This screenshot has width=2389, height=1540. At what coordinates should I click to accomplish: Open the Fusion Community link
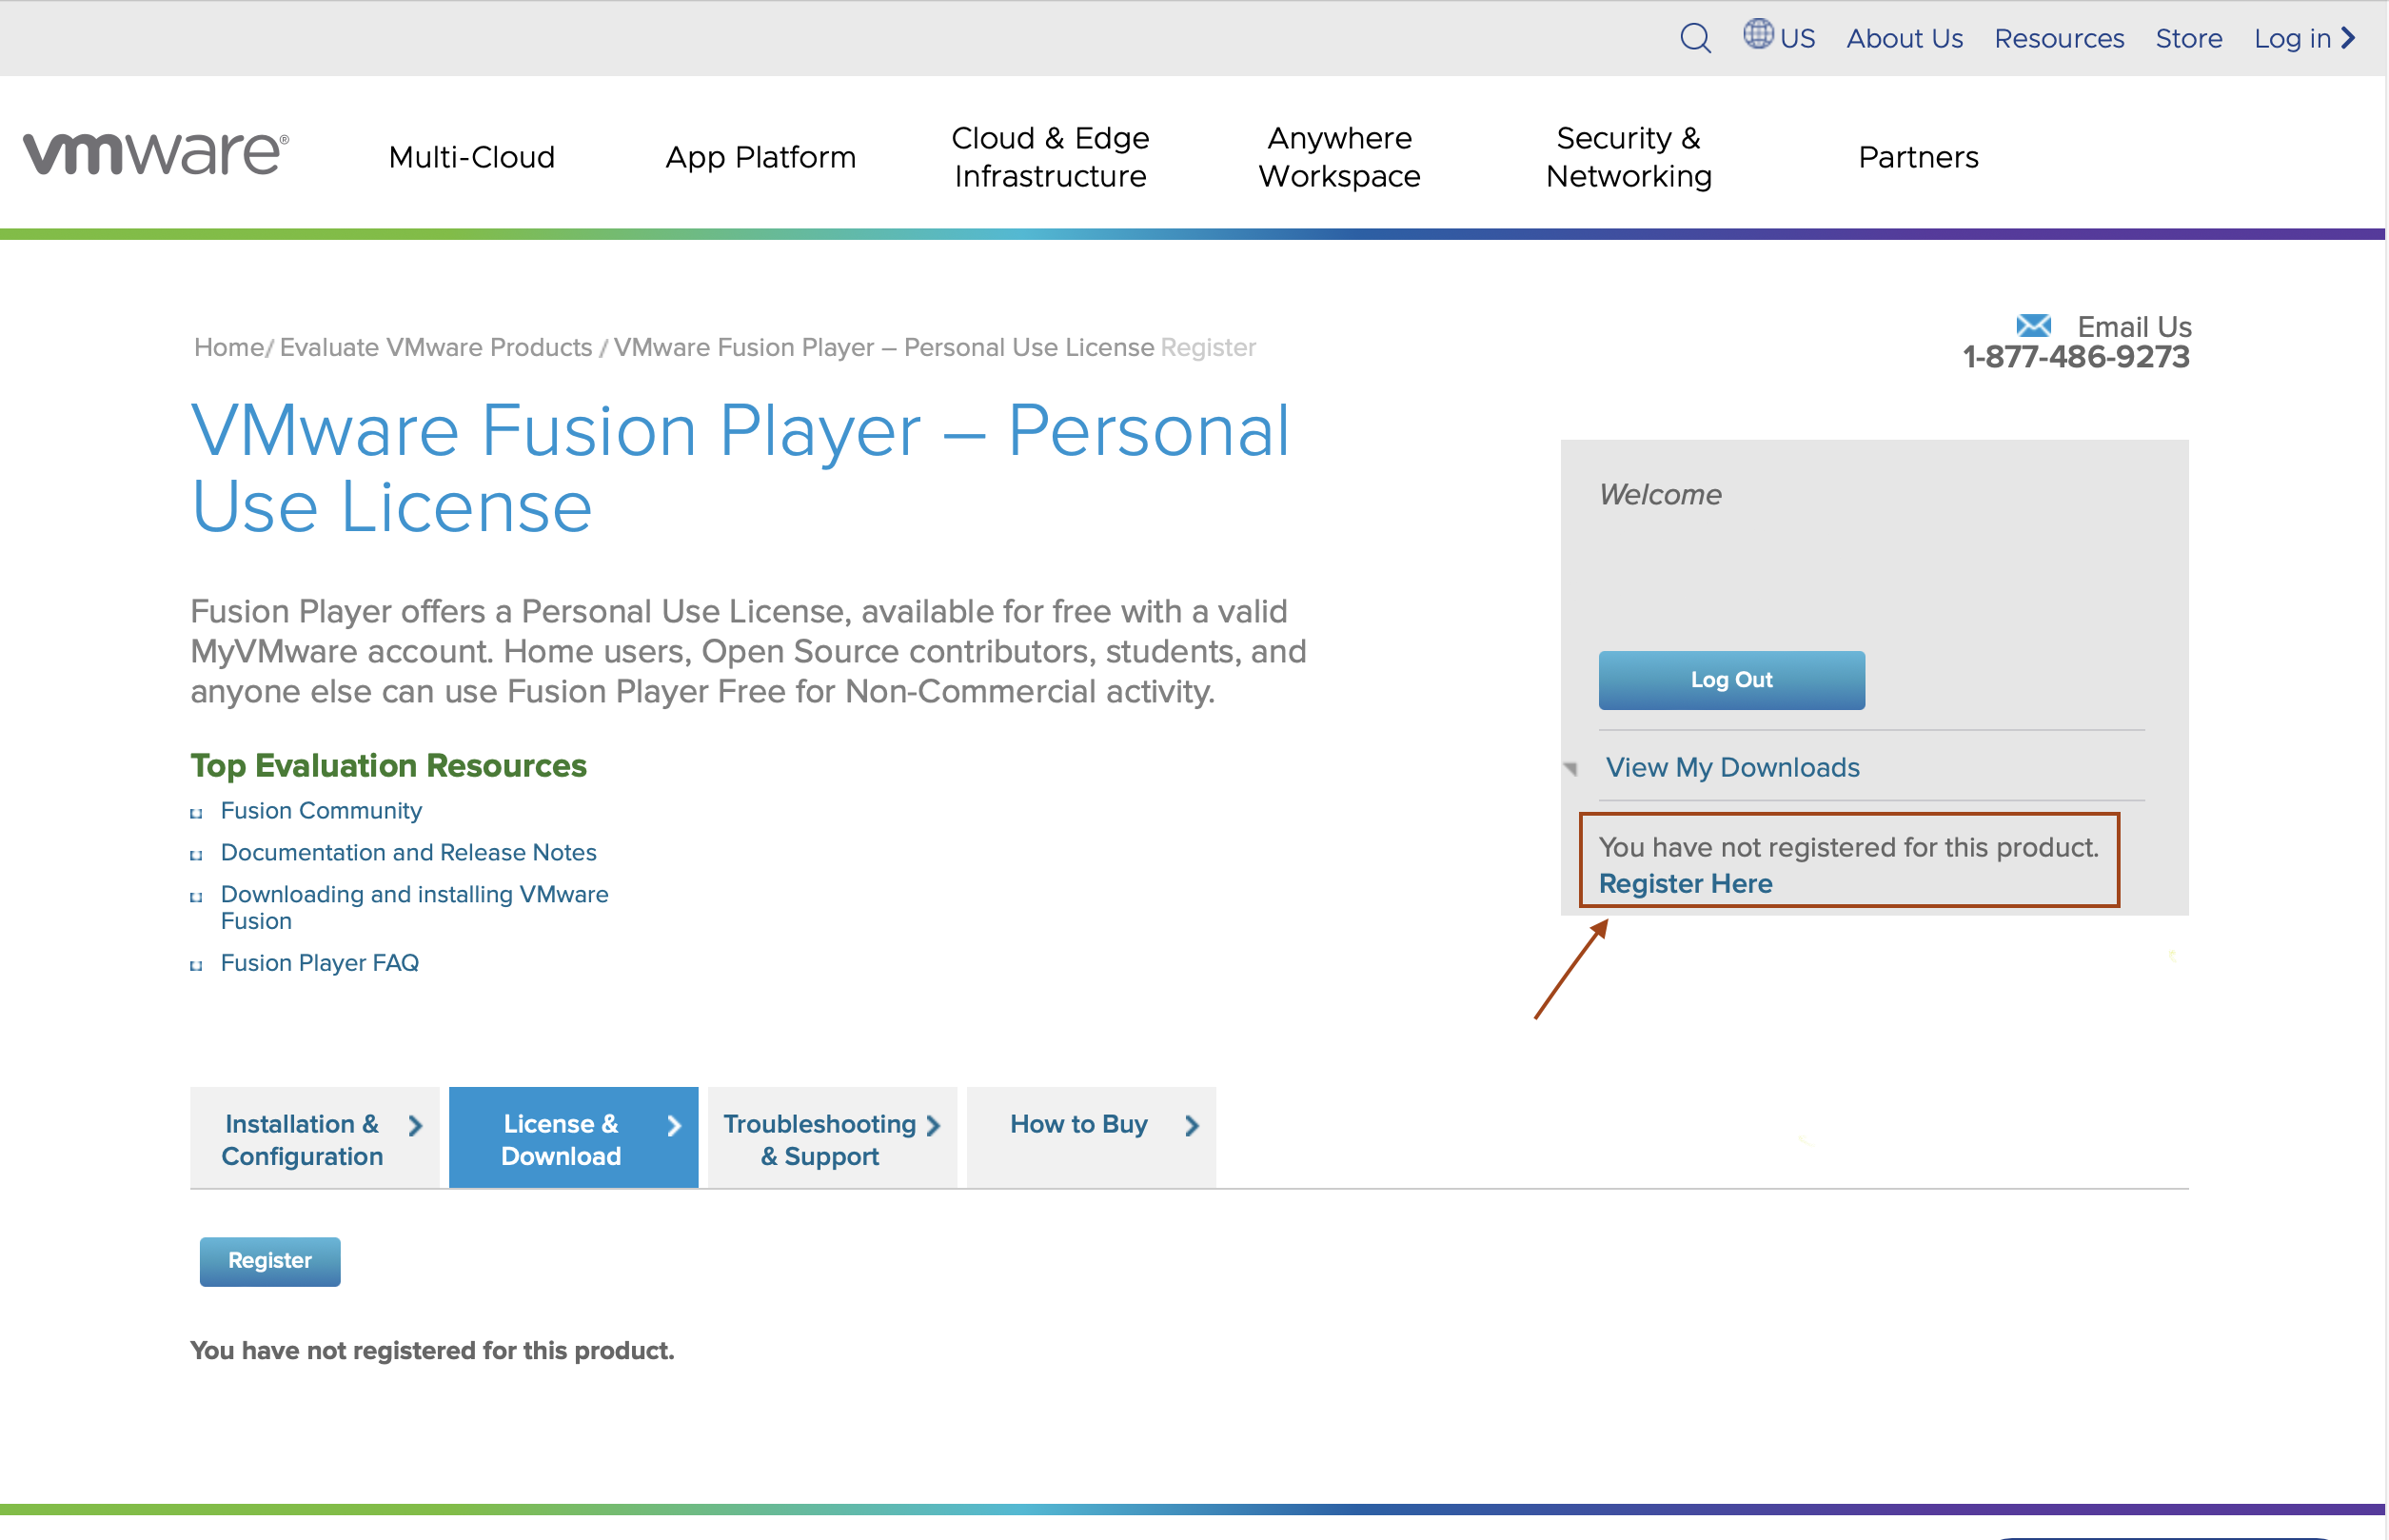click(x=321, y=811)
